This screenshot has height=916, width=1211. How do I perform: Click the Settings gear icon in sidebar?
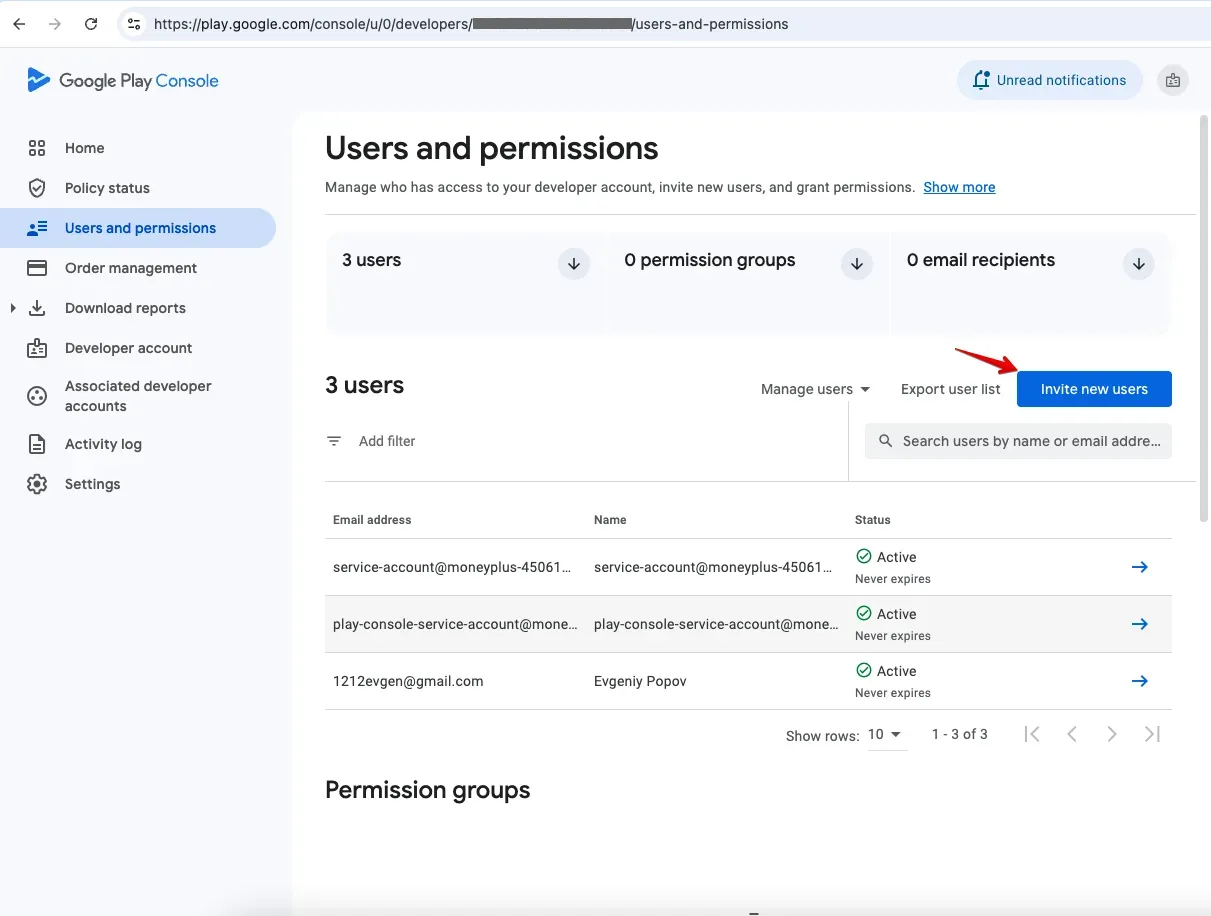pyautogui.click(x=37, y=484)
